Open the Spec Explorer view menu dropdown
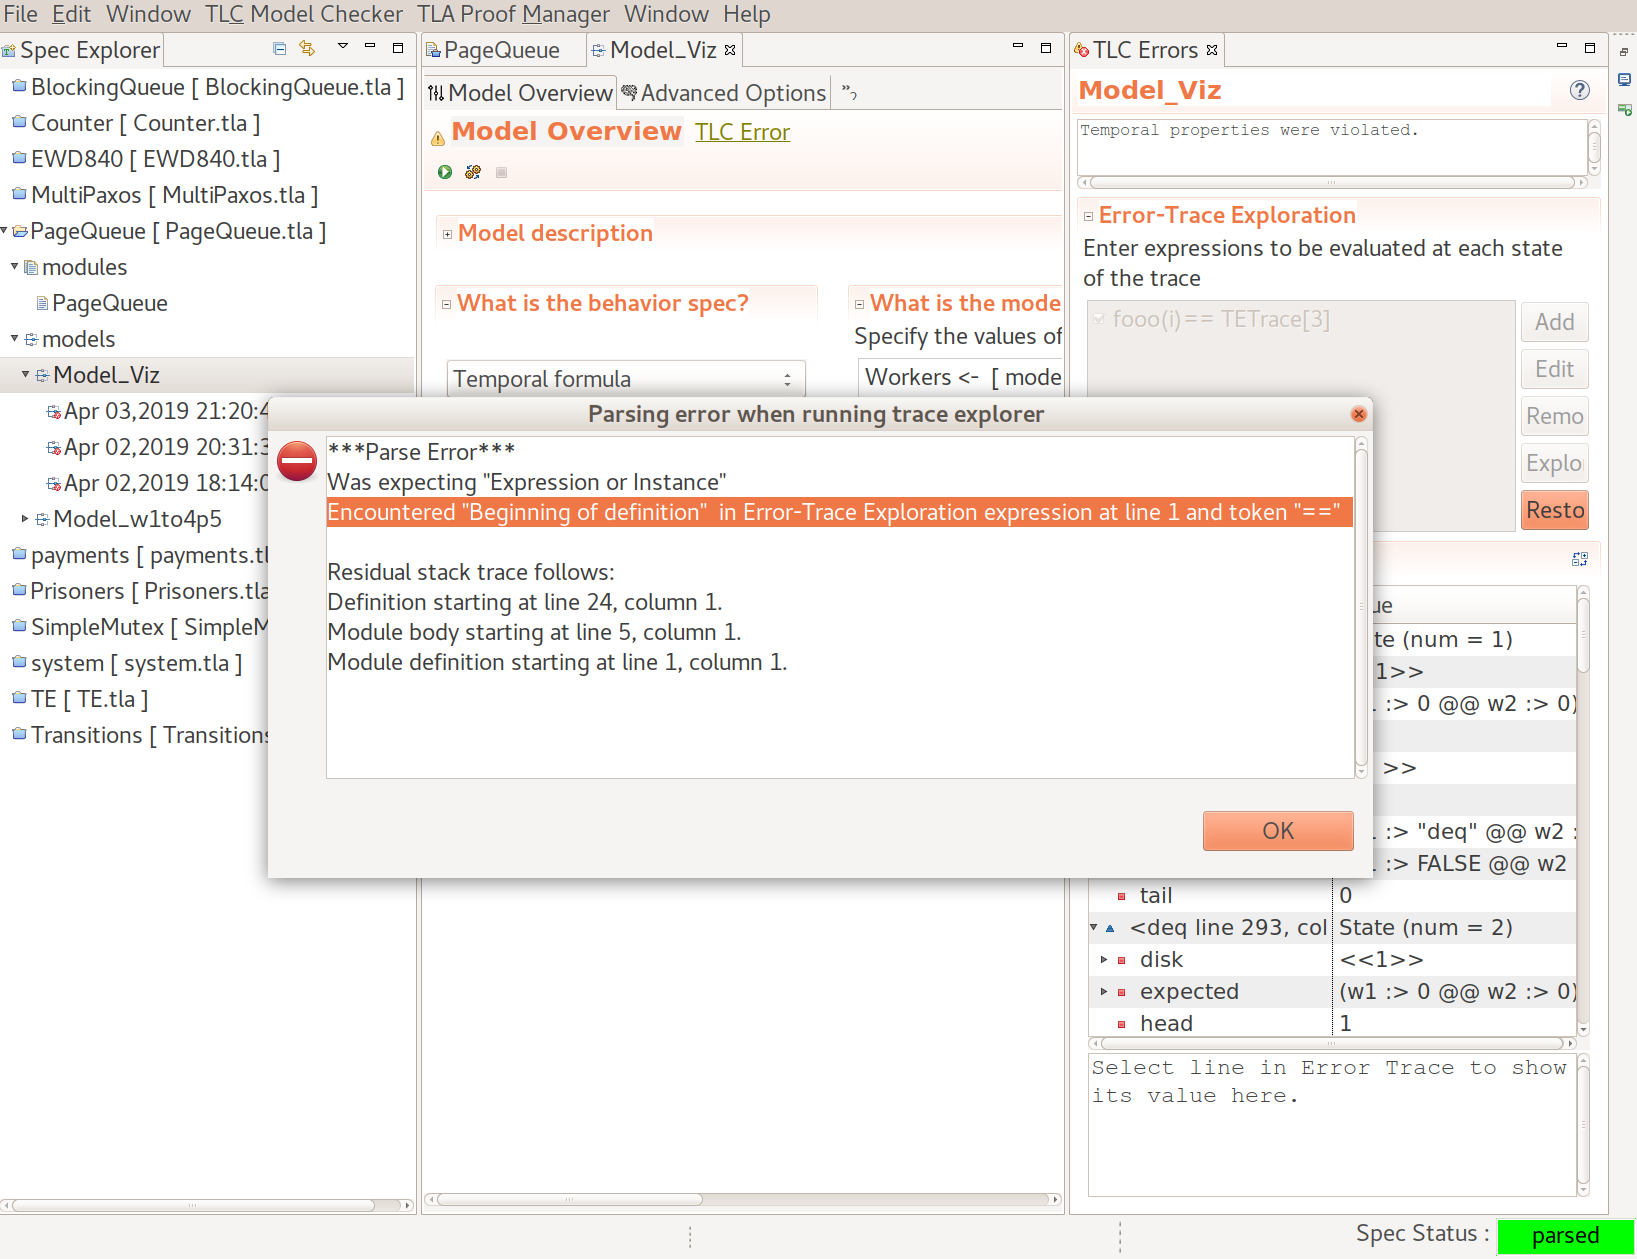 (342, 46)
